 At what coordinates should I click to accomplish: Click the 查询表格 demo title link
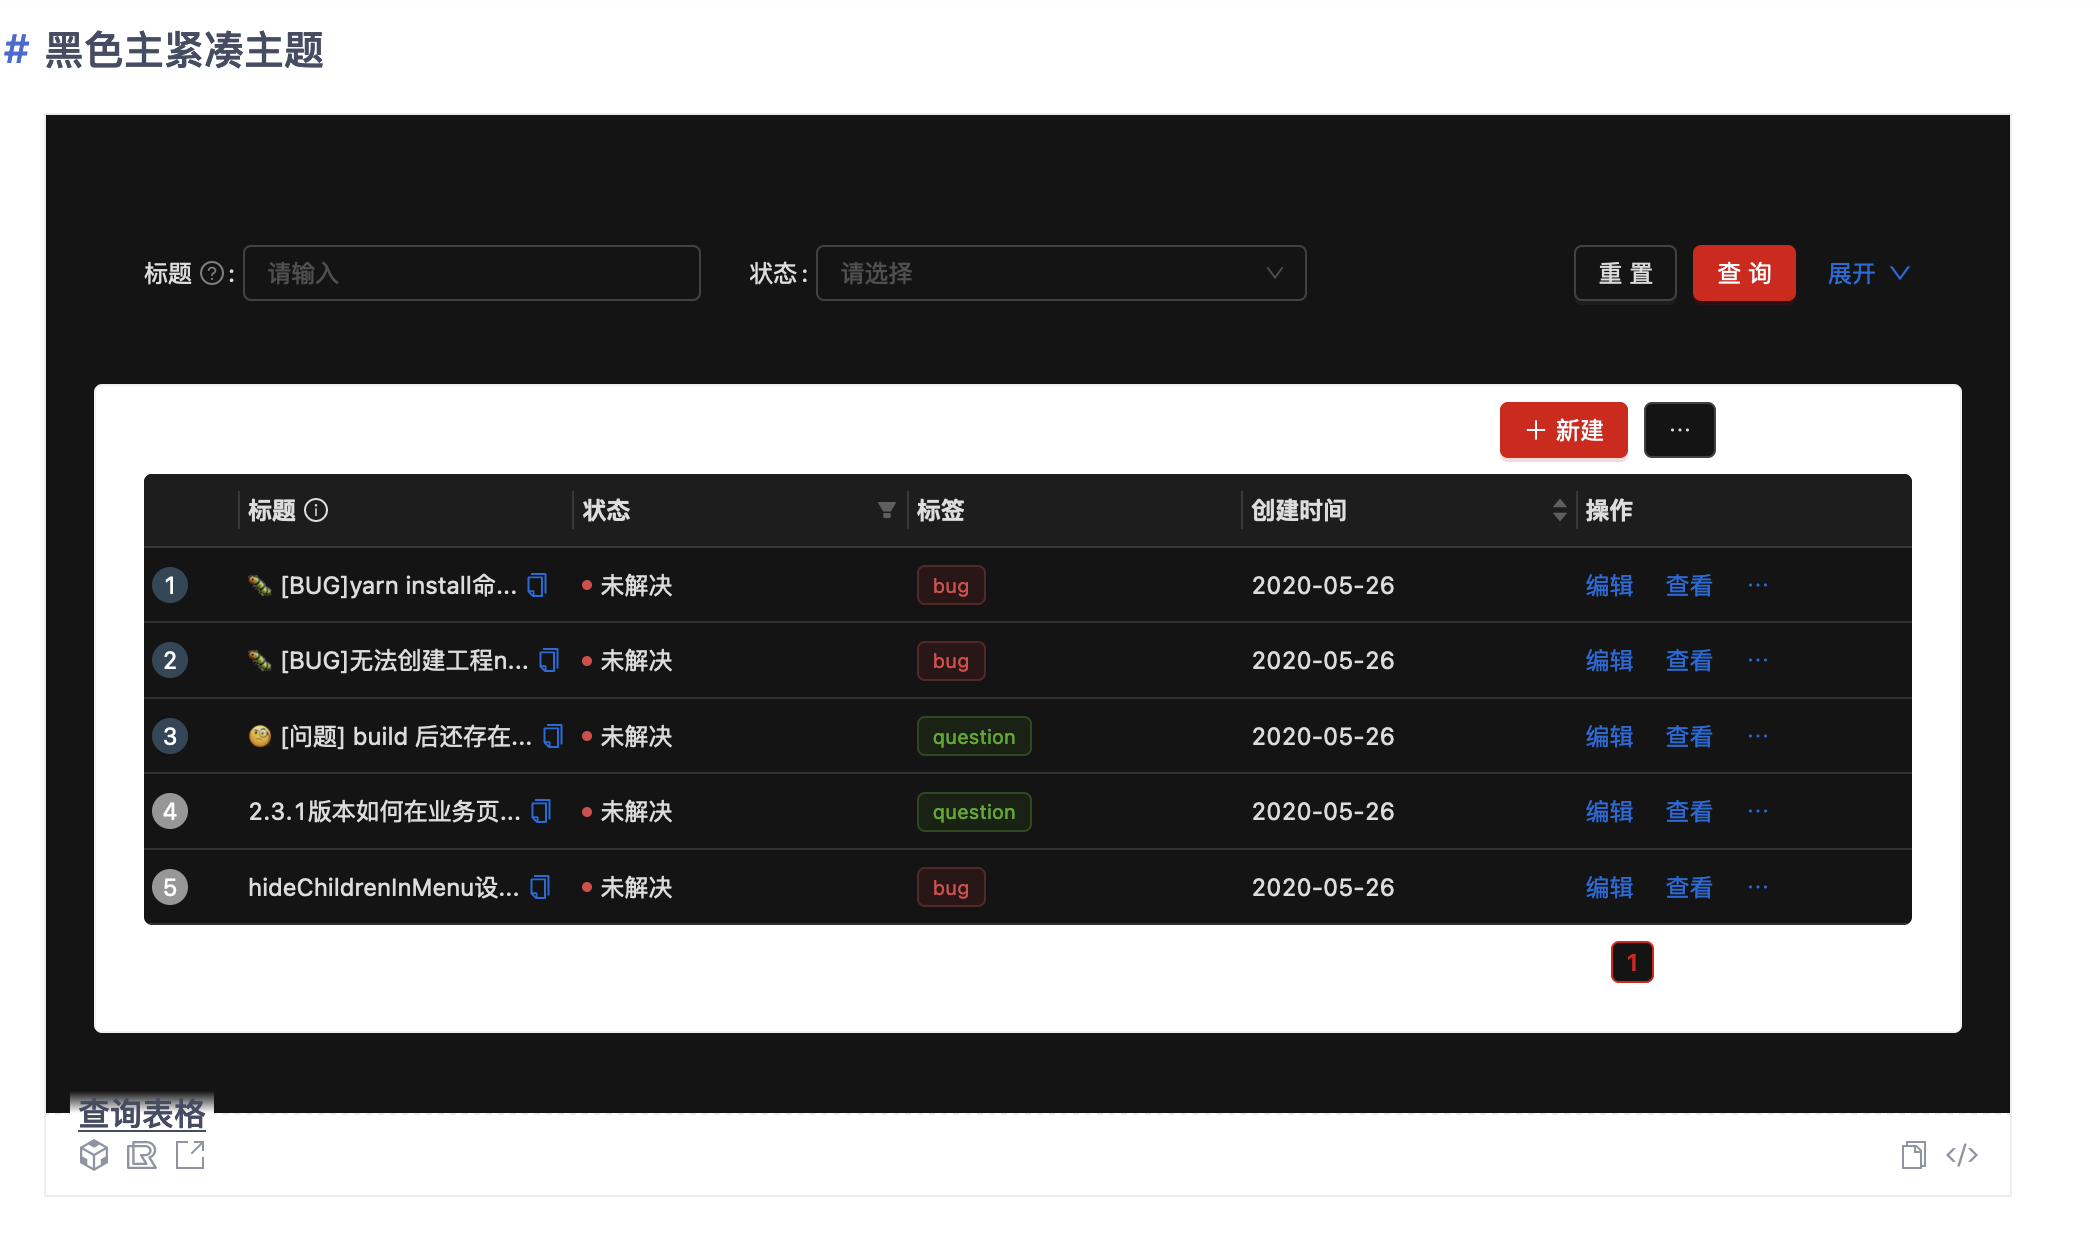point(143,1113)
